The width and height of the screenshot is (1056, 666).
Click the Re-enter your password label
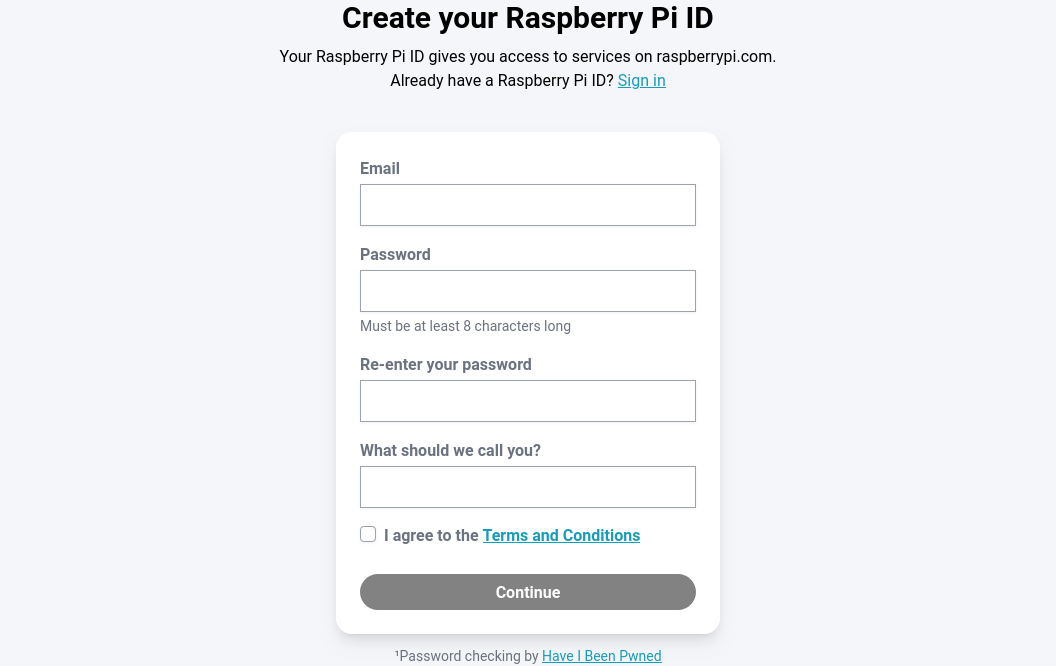pyautogui.click(x=446, y=364)
